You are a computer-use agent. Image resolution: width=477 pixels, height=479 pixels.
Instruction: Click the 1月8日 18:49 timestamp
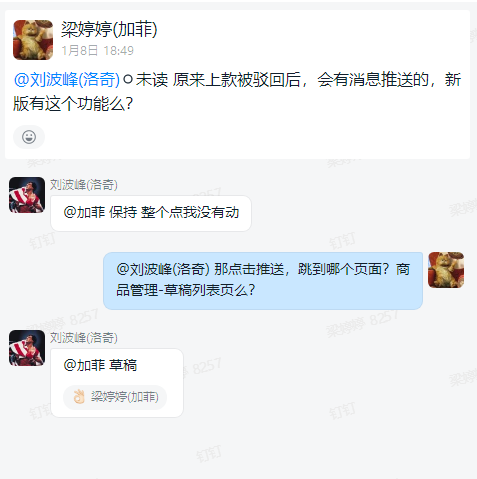coord(97,51)
